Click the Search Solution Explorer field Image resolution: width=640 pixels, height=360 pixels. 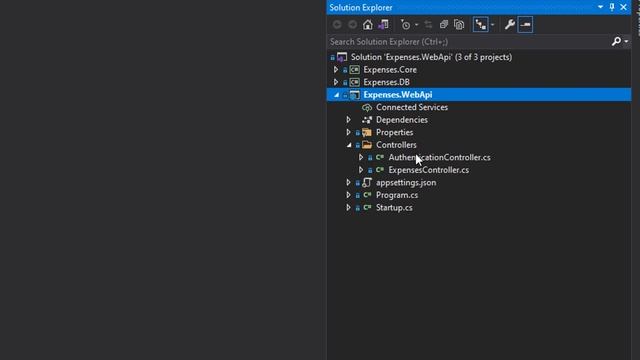(x=468, y=42)
